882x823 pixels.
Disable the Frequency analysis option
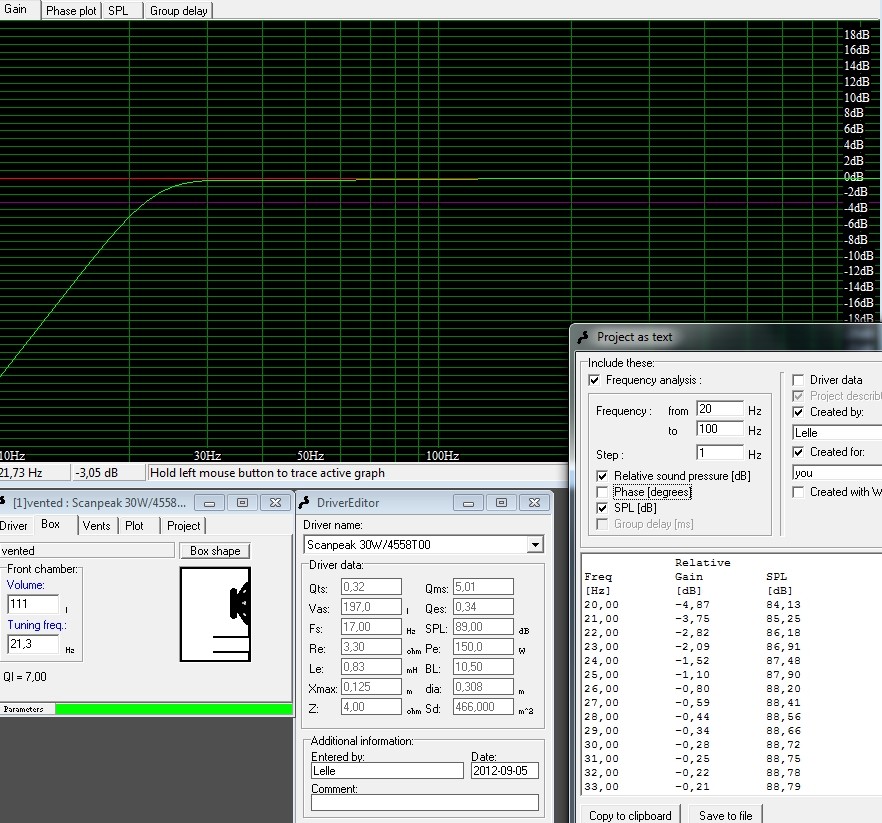pos(594,380)
